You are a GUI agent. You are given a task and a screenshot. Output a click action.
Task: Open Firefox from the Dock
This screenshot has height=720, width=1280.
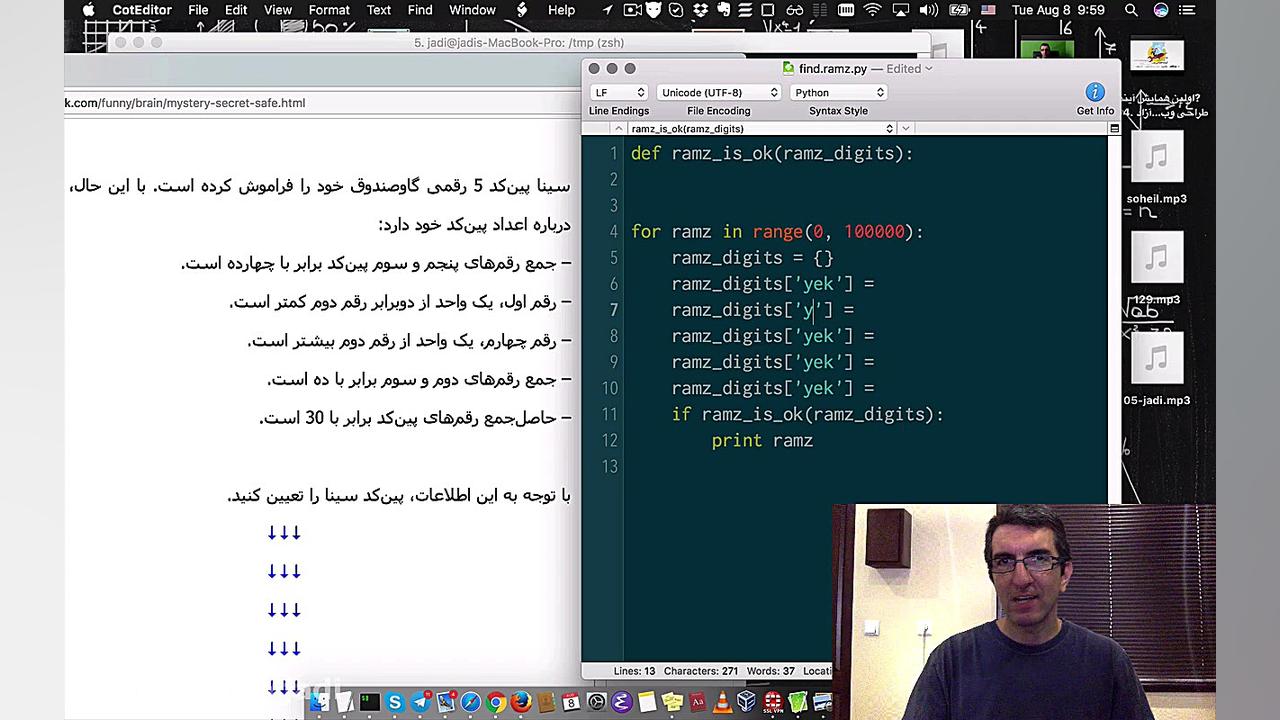(x=520, y=702)
